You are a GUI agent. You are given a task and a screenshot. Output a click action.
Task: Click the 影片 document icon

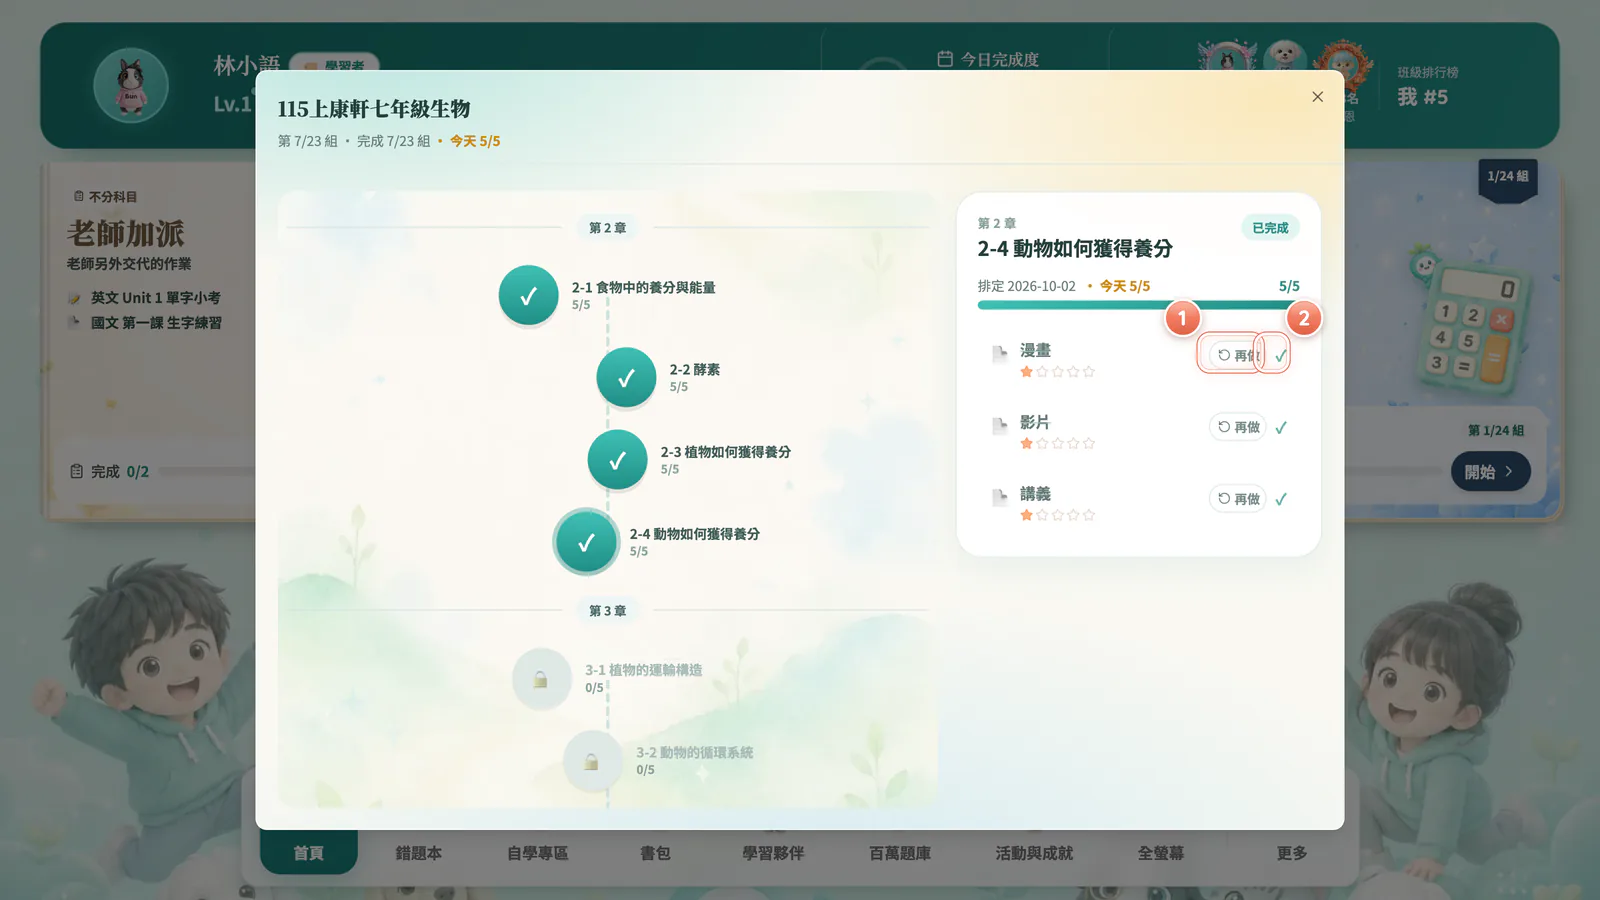(999, 426)
